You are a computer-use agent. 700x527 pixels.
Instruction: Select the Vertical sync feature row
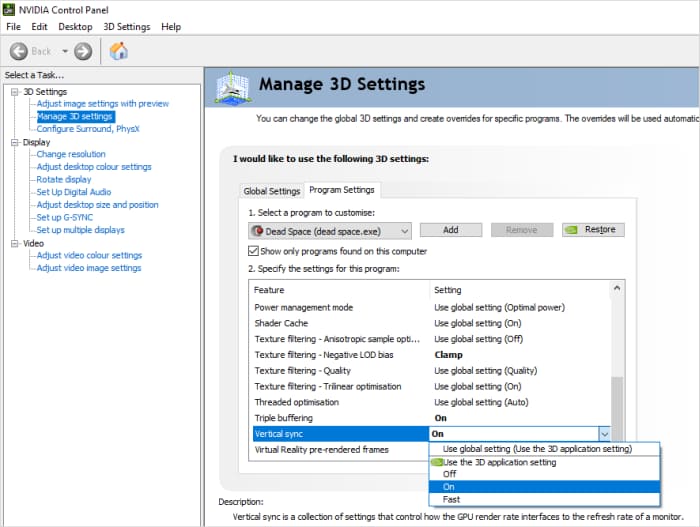(x=341, y=434)
